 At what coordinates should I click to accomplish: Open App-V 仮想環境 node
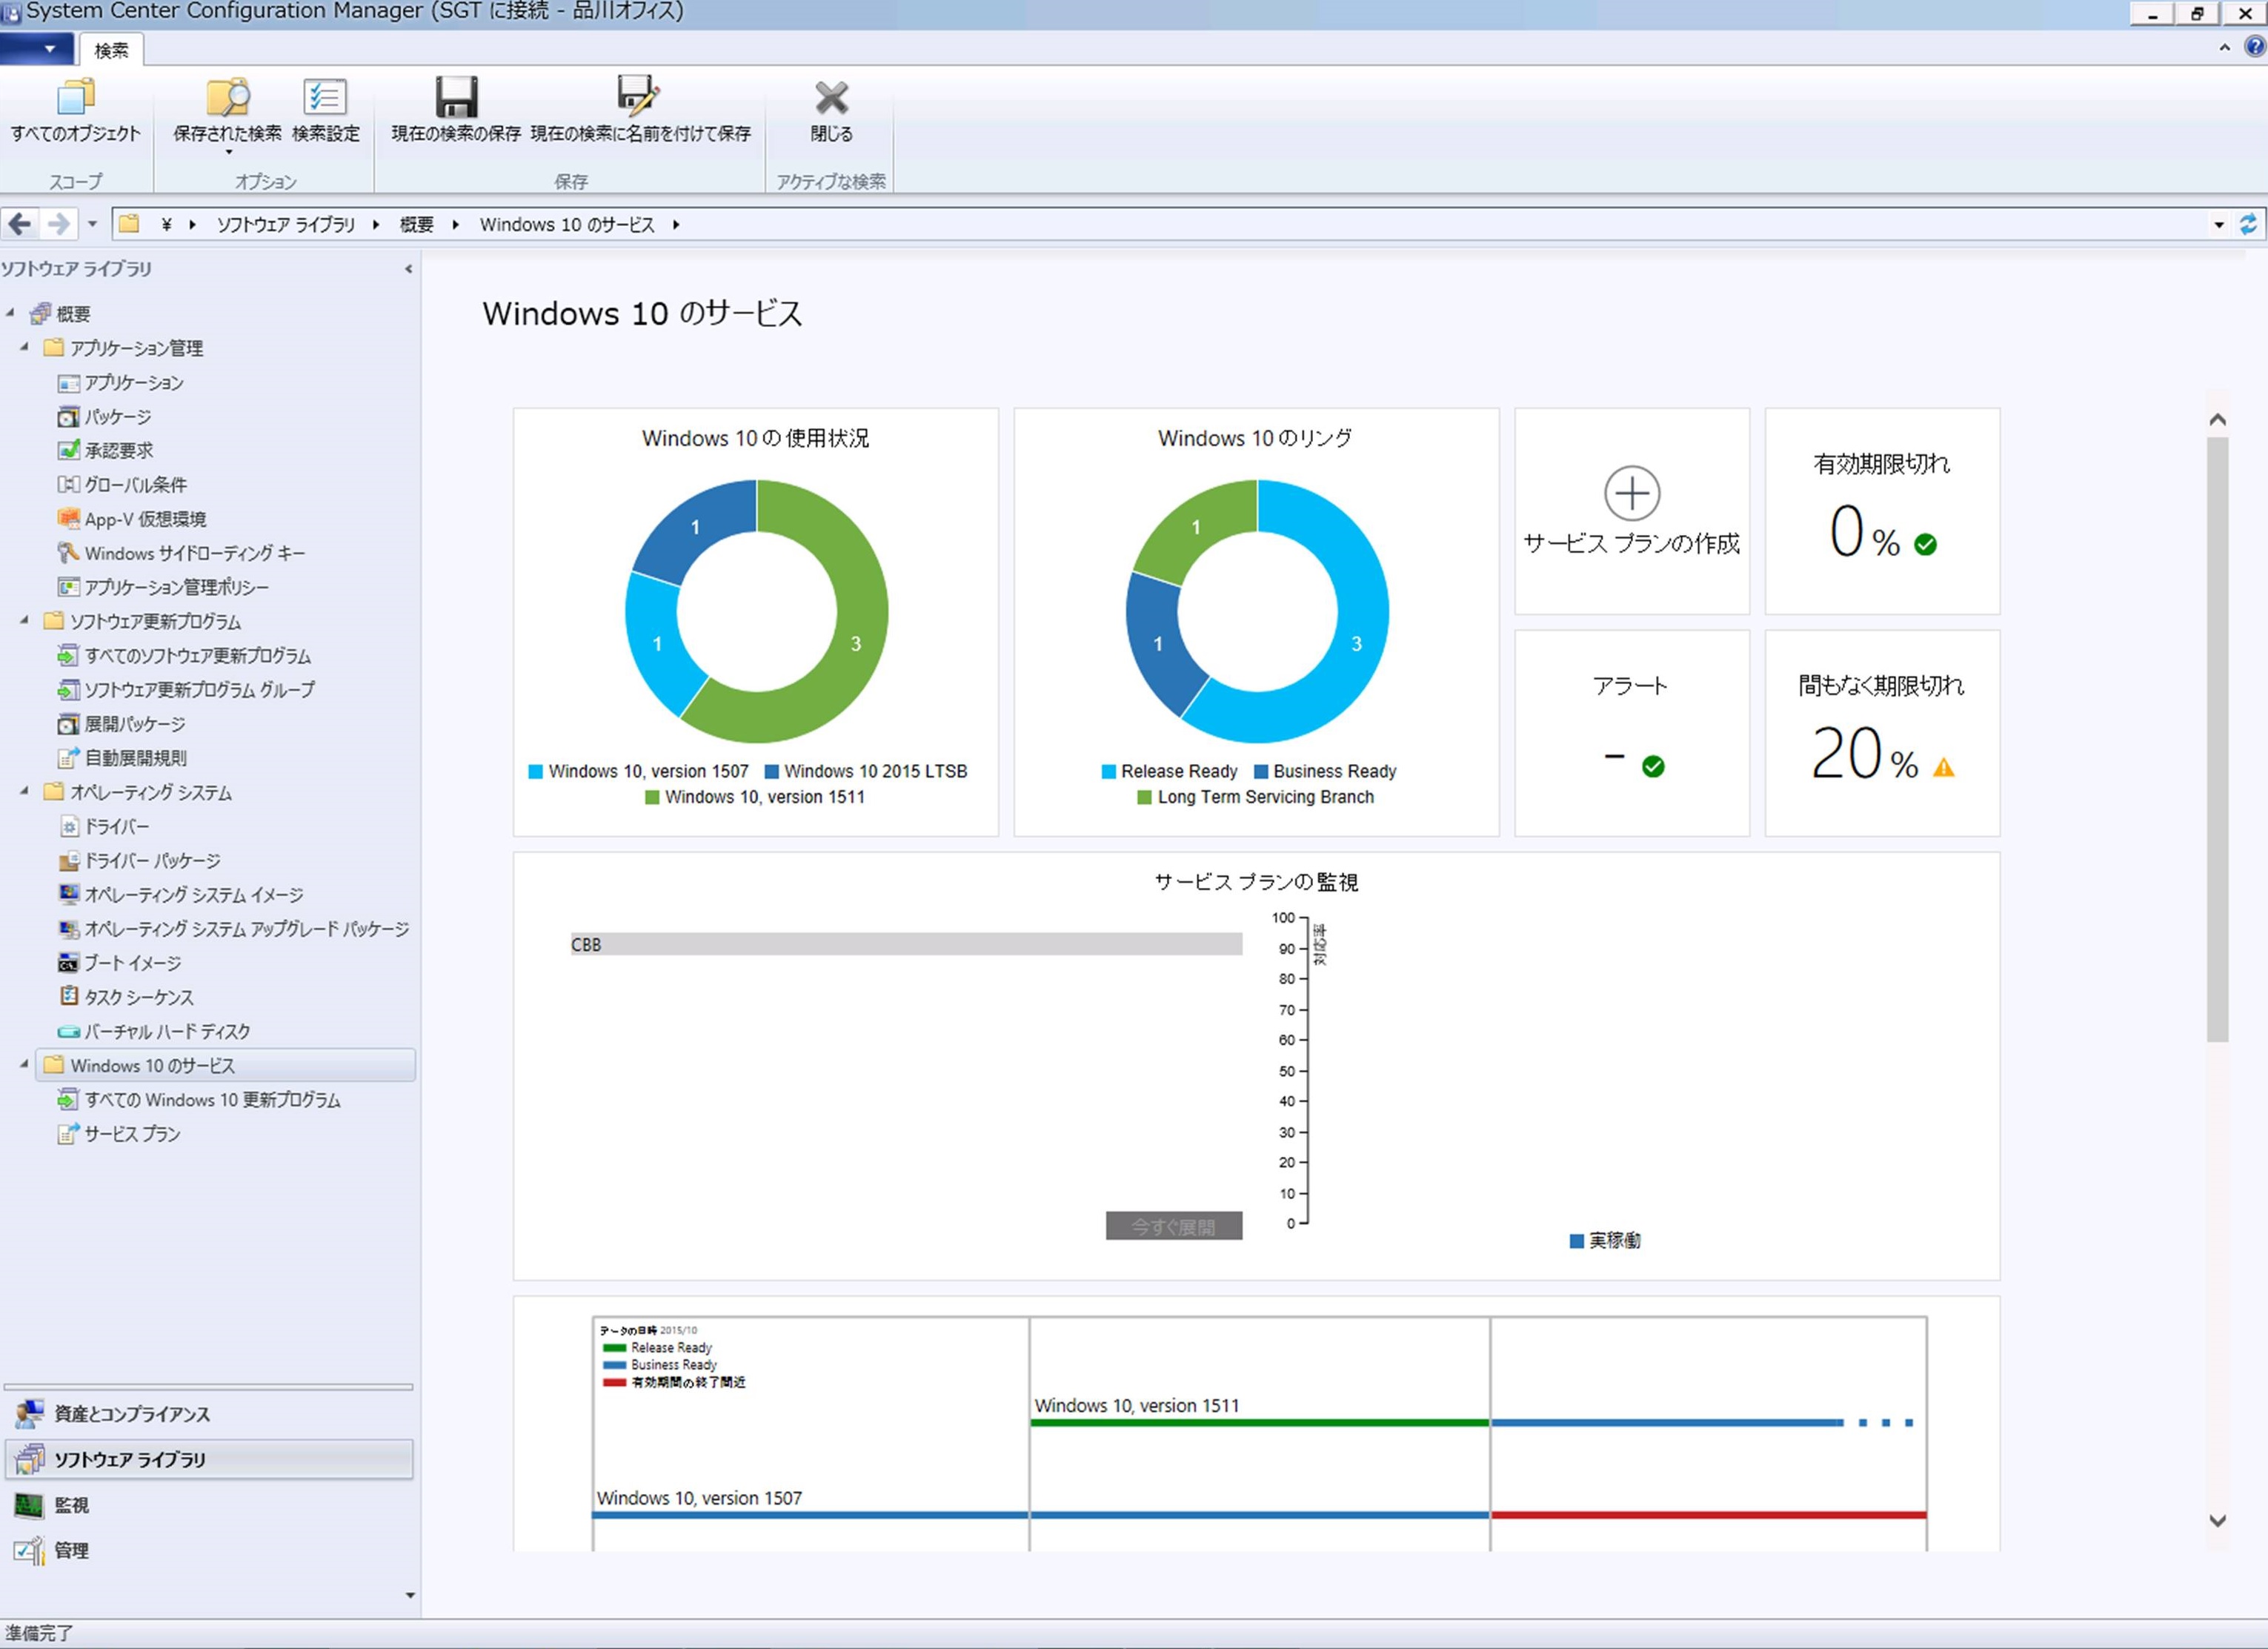click(x=132, y=518)
